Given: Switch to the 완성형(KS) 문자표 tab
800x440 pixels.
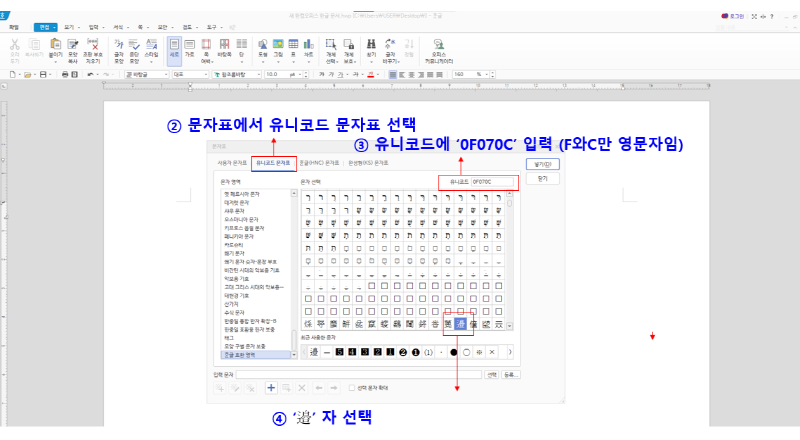Looking at the screenshot, I should 368,163.
